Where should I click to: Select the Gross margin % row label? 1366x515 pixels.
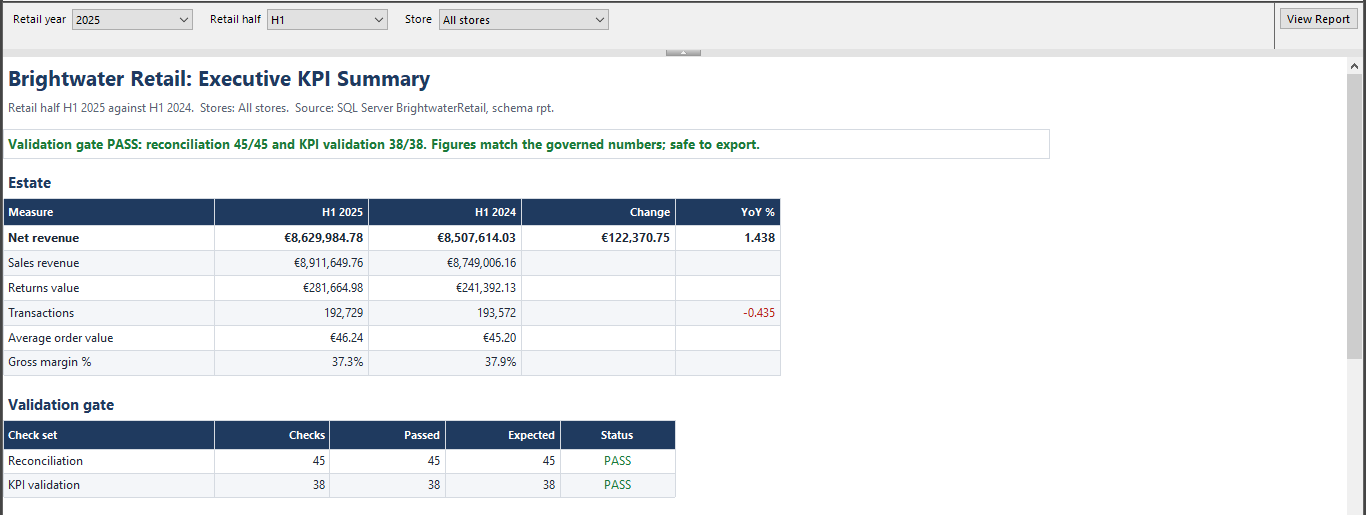click(x=49, y=362)
